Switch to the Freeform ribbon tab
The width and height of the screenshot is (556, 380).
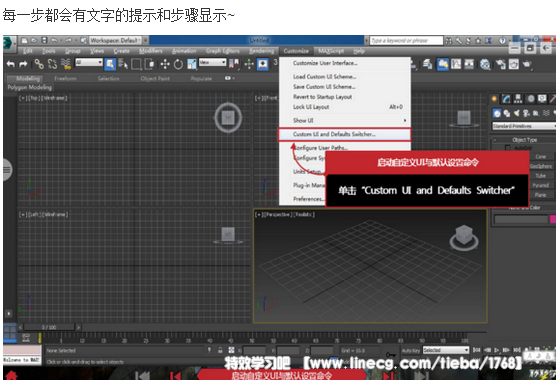[65, 78]
